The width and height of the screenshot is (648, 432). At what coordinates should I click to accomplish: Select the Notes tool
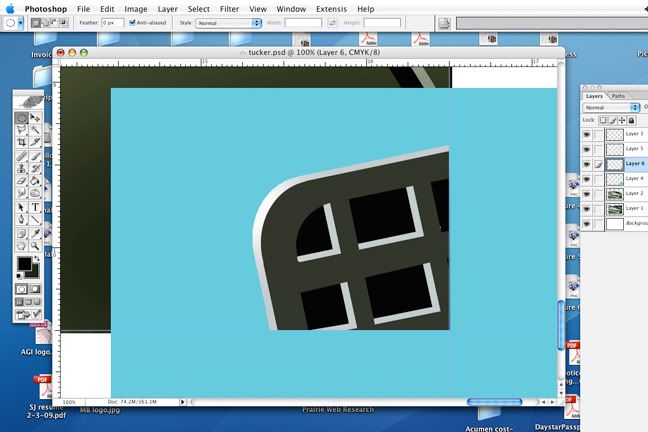[x=21, y=234]
